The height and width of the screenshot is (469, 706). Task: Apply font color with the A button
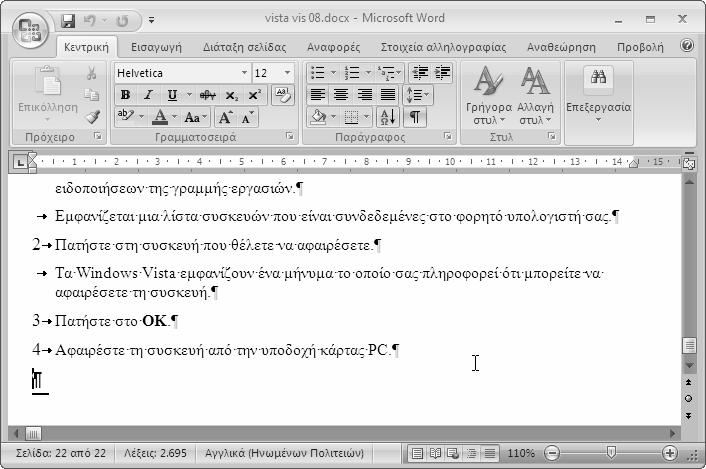(x=159, y=117)
